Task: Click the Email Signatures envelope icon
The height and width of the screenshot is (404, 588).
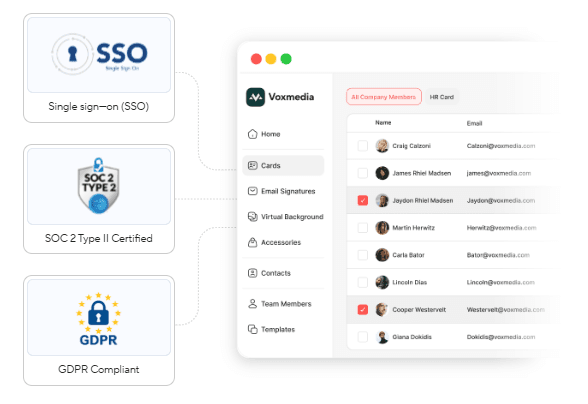Action: (252, 191)
